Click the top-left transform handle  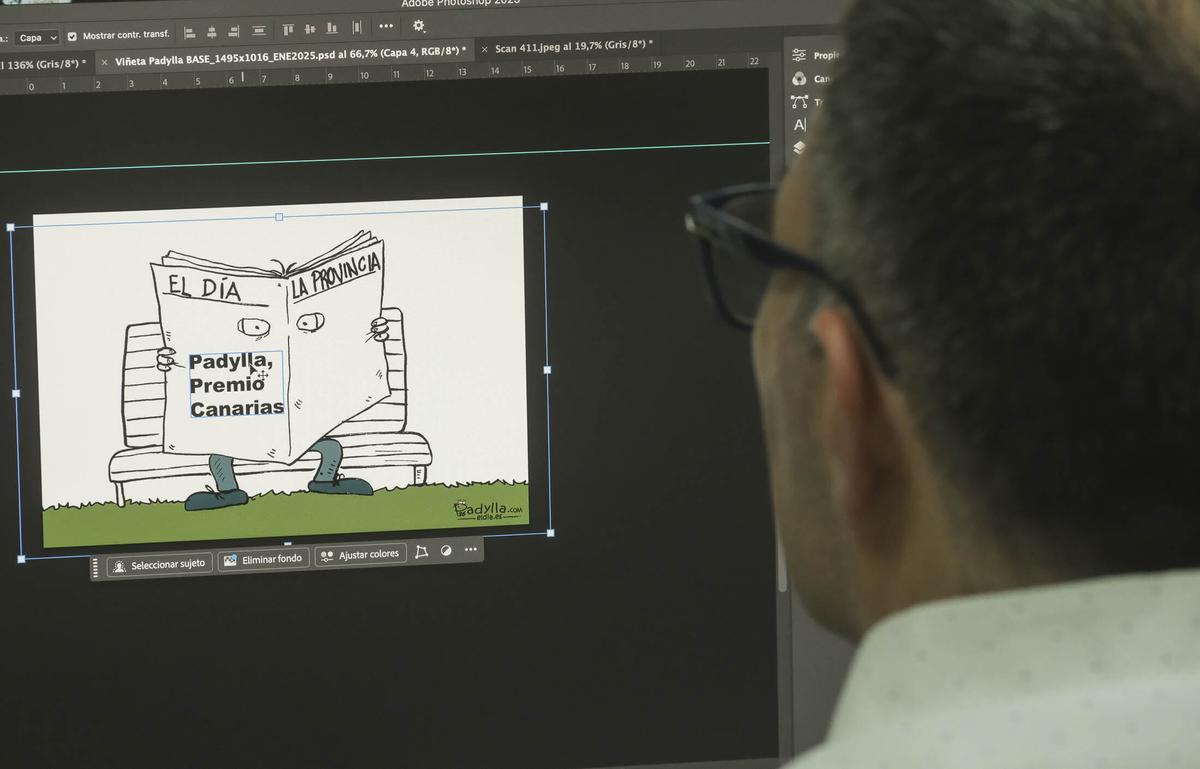coord(10,228)
